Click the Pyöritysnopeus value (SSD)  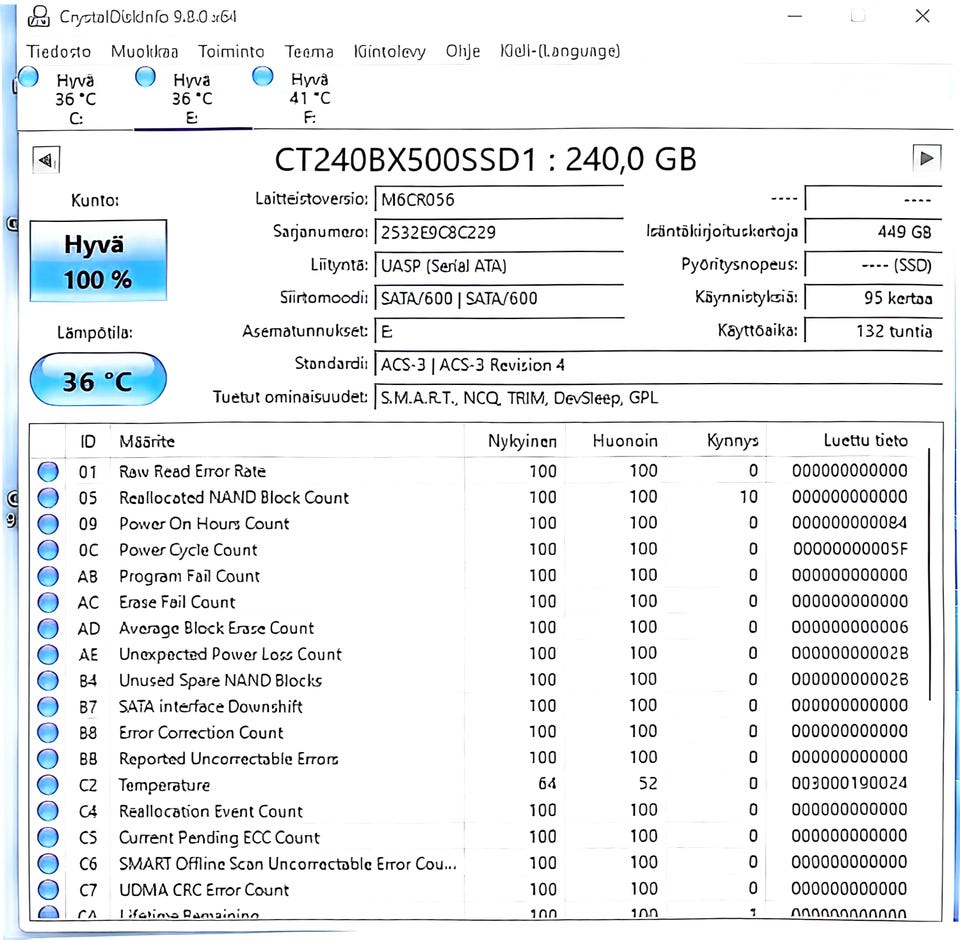[x=874, y=265]
